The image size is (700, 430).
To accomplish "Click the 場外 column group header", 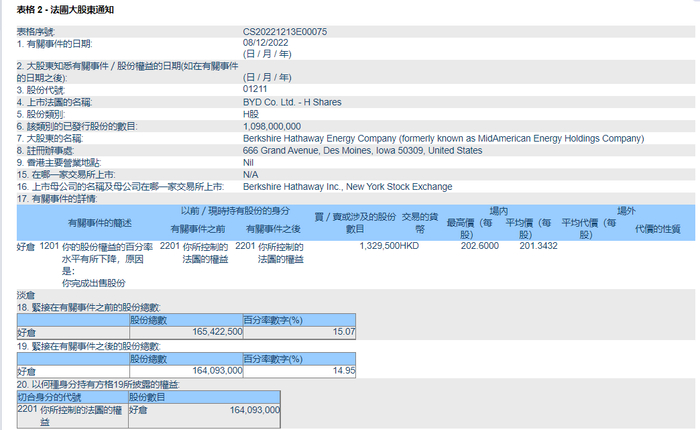I will (626, 211).
